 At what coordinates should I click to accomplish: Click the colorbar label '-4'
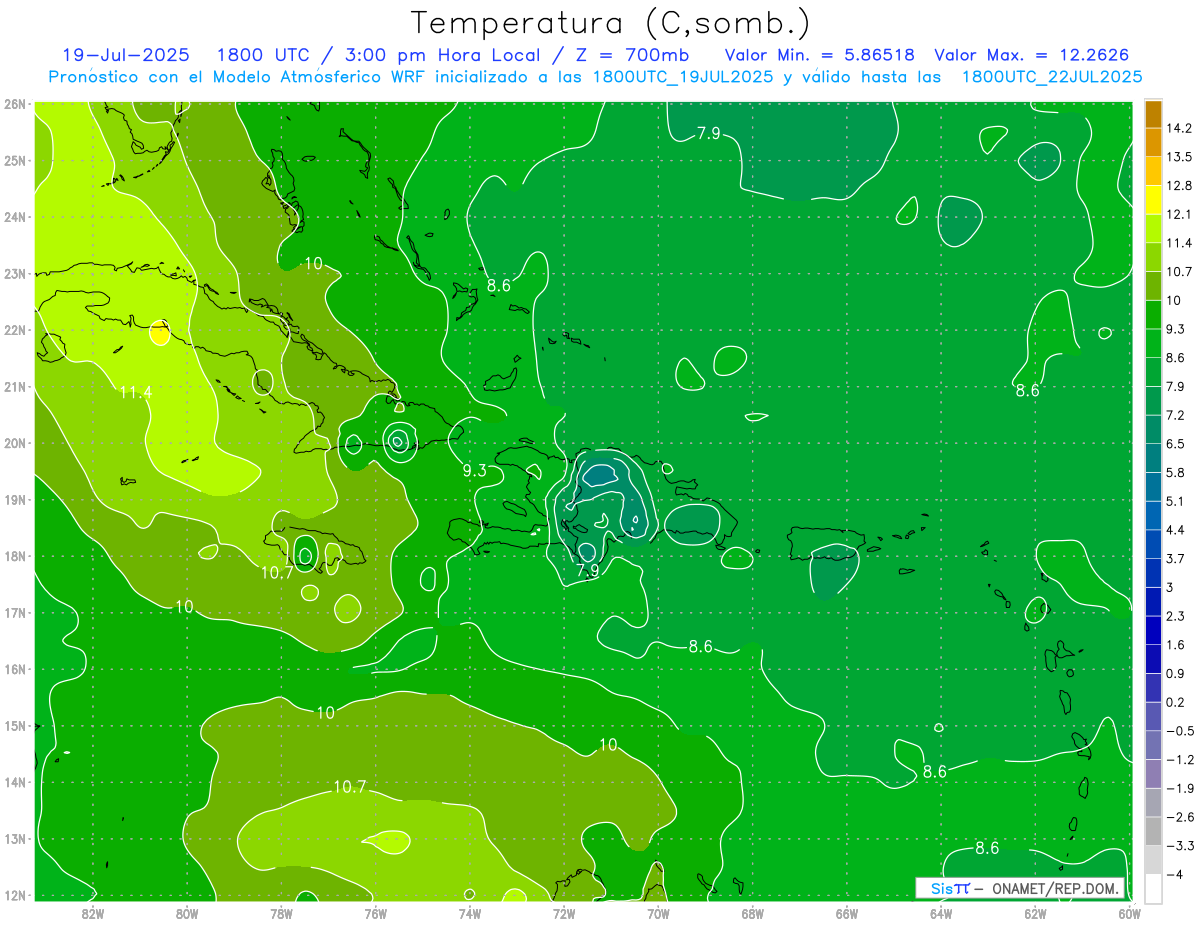[x=1175, y=873]
